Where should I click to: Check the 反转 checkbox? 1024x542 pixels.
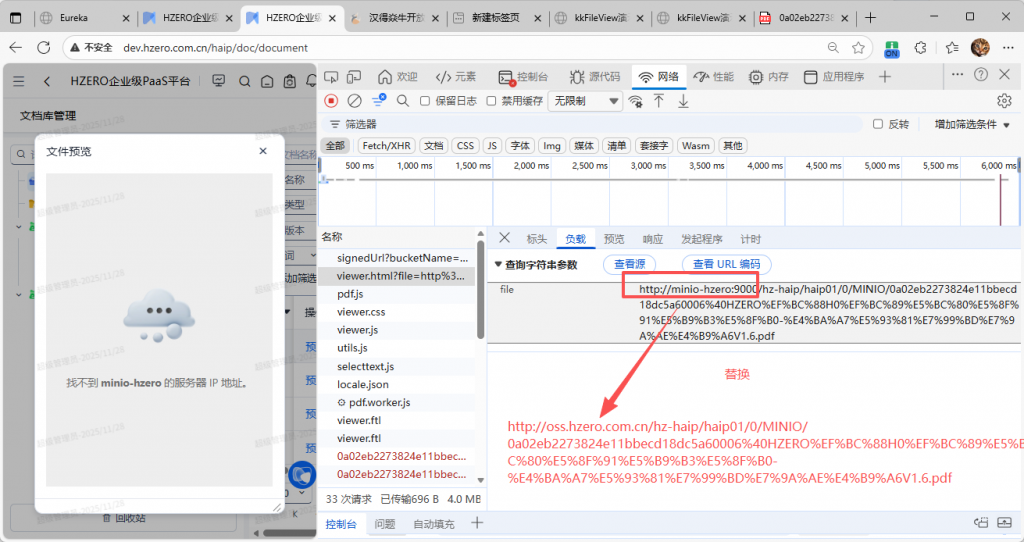coord(878,124)
